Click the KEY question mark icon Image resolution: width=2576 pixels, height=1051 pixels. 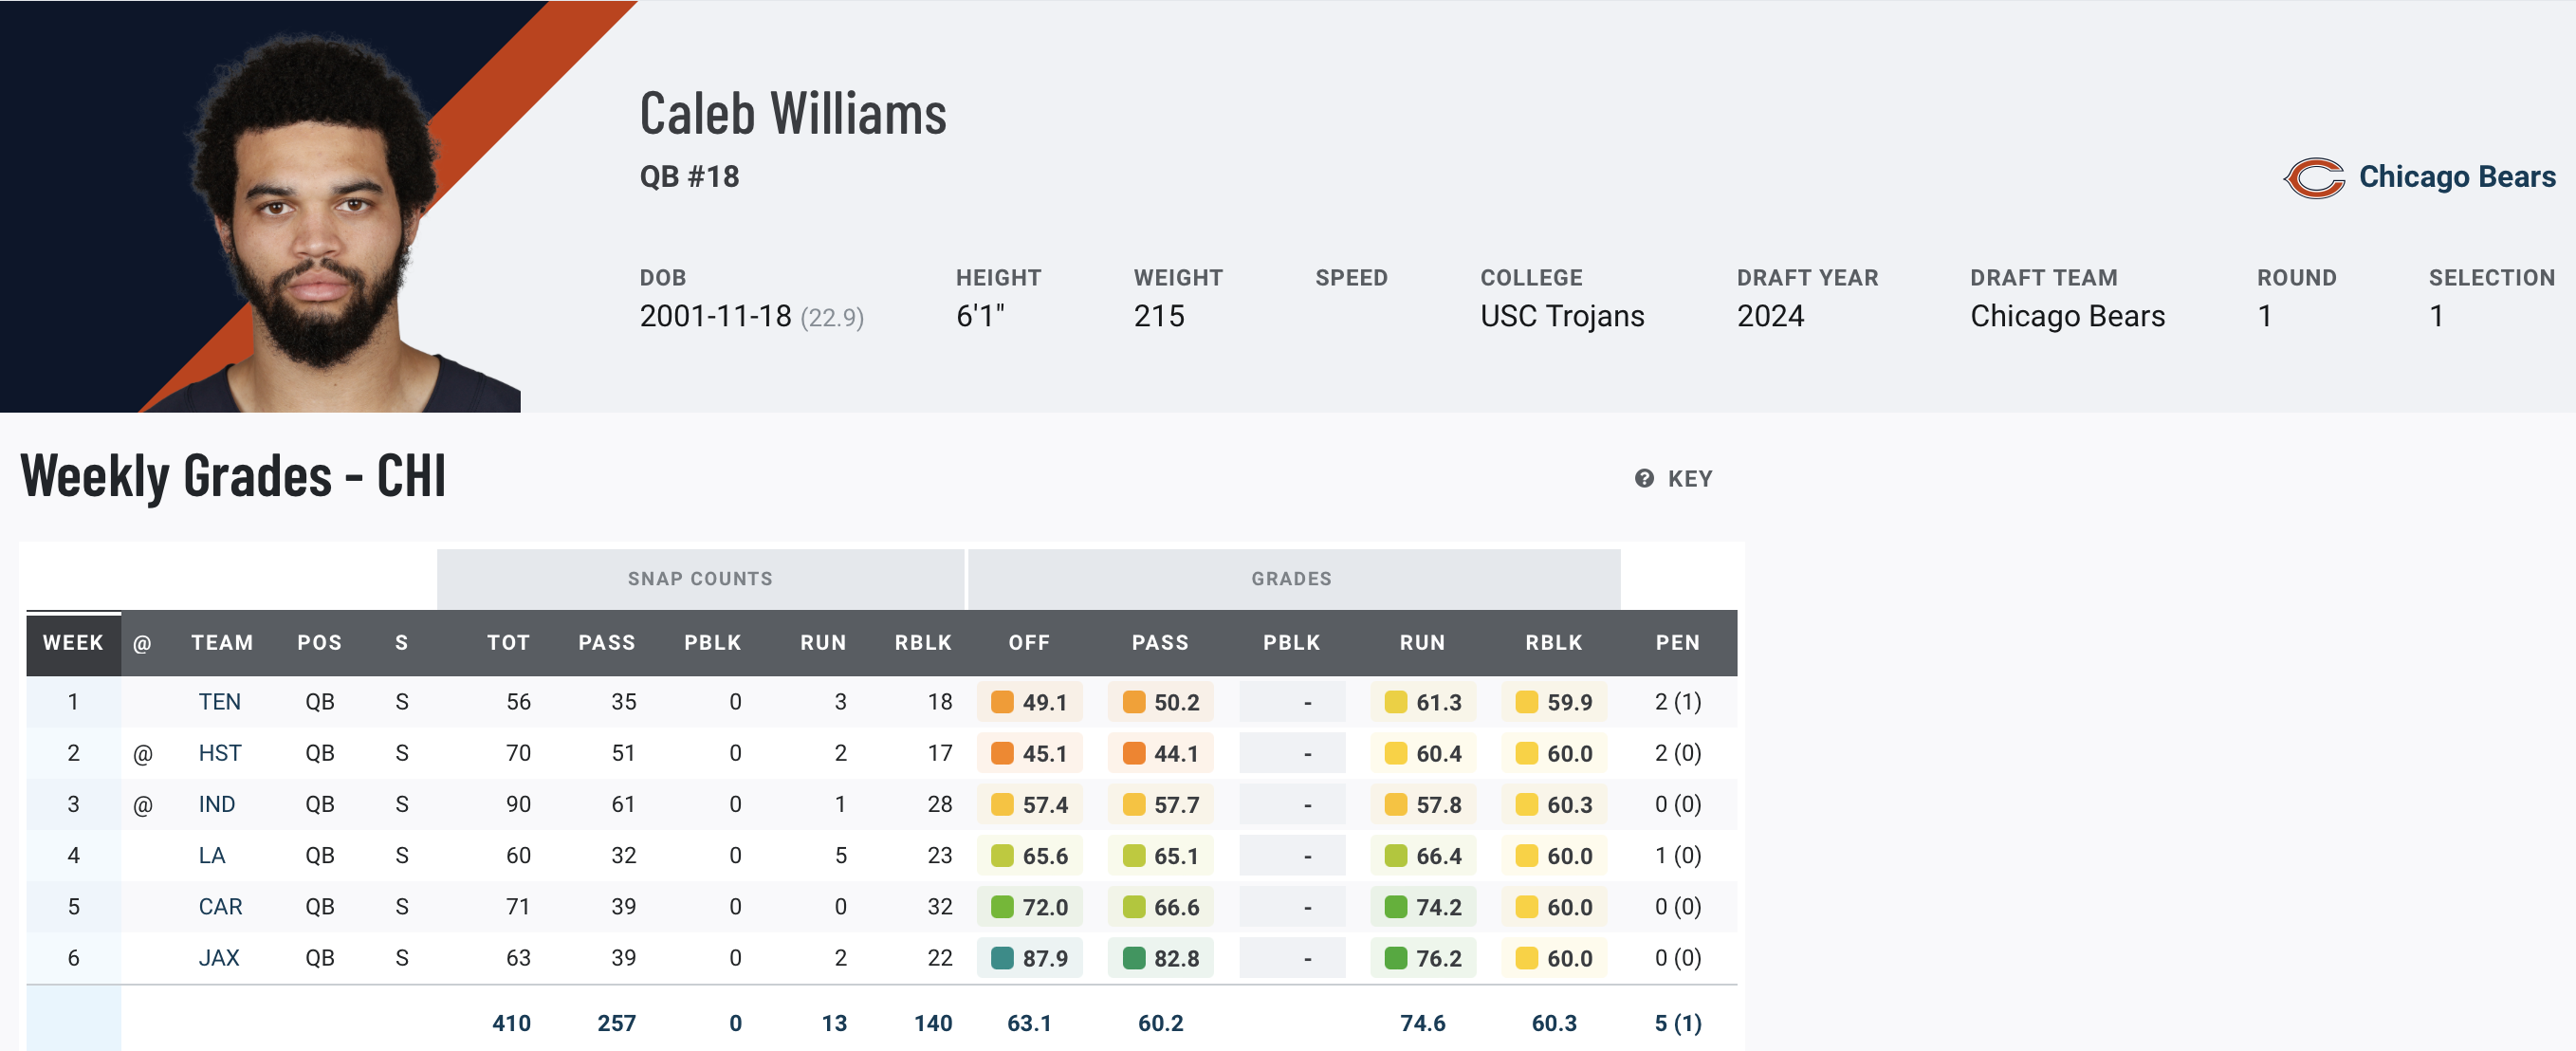1644,479
